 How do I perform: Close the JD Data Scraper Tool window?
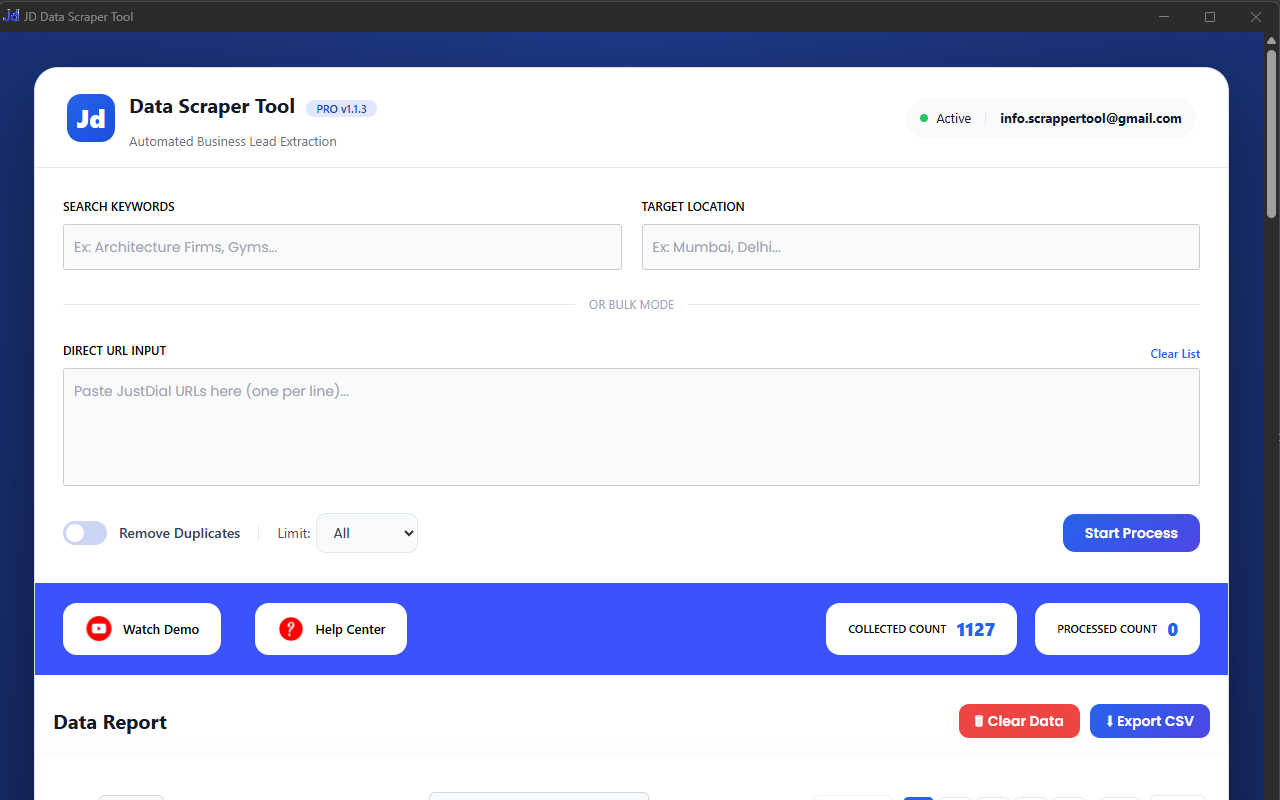(x=1256, y=16)
